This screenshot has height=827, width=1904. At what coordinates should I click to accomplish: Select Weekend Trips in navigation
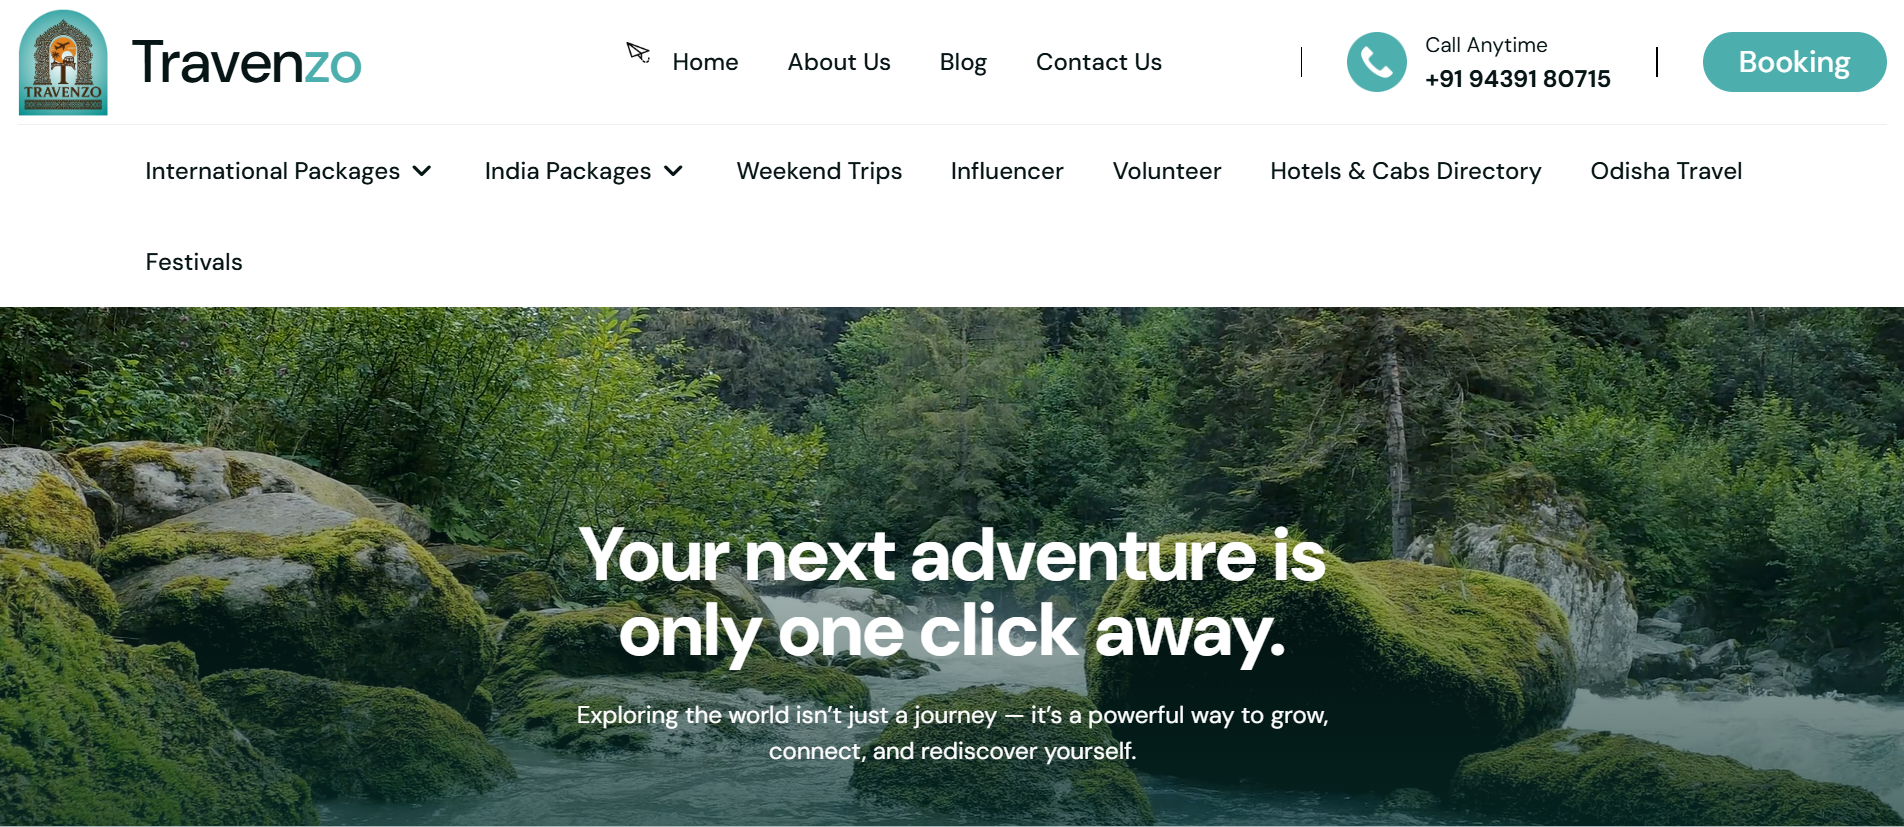click(x=819, y=171)
